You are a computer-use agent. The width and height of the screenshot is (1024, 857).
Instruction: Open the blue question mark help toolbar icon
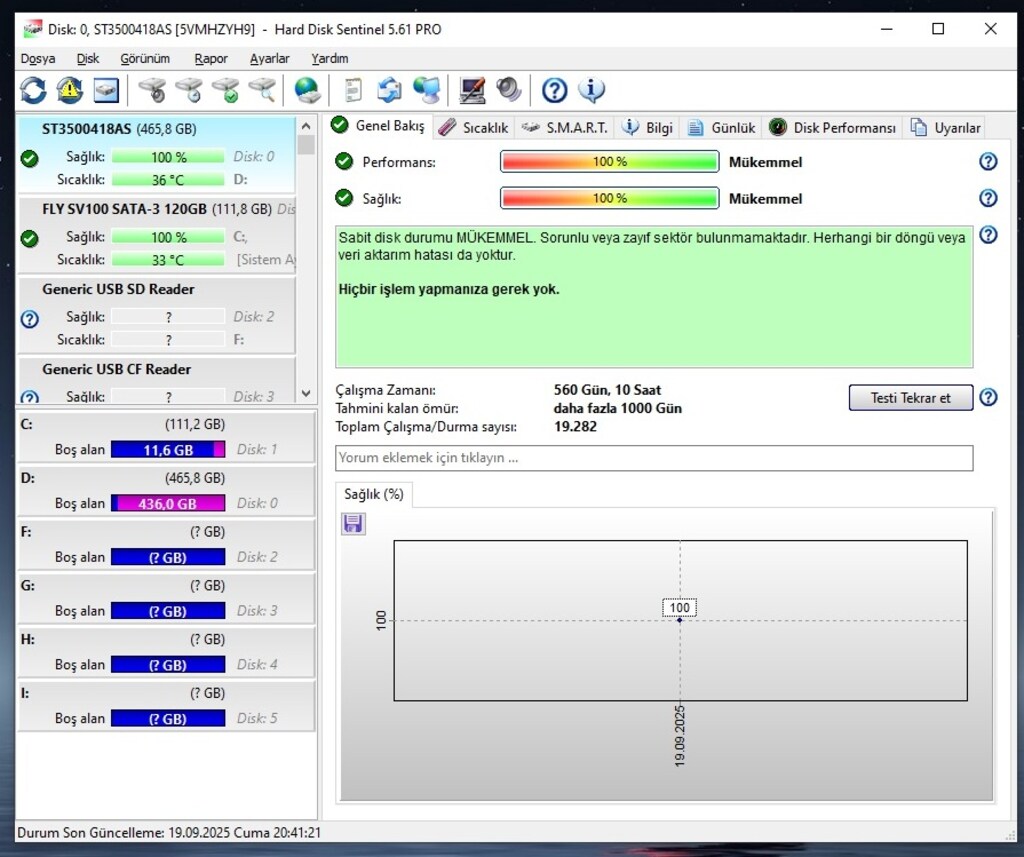coord(554,90)
